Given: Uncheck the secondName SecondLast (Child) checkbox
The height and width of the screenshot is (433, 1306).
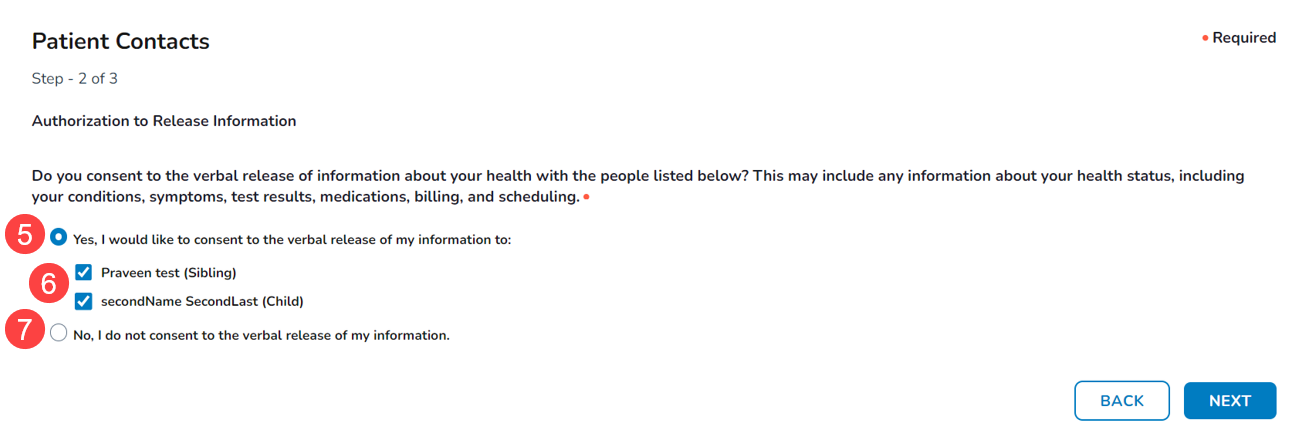Looking at the screenshot, I should [84, 300].
